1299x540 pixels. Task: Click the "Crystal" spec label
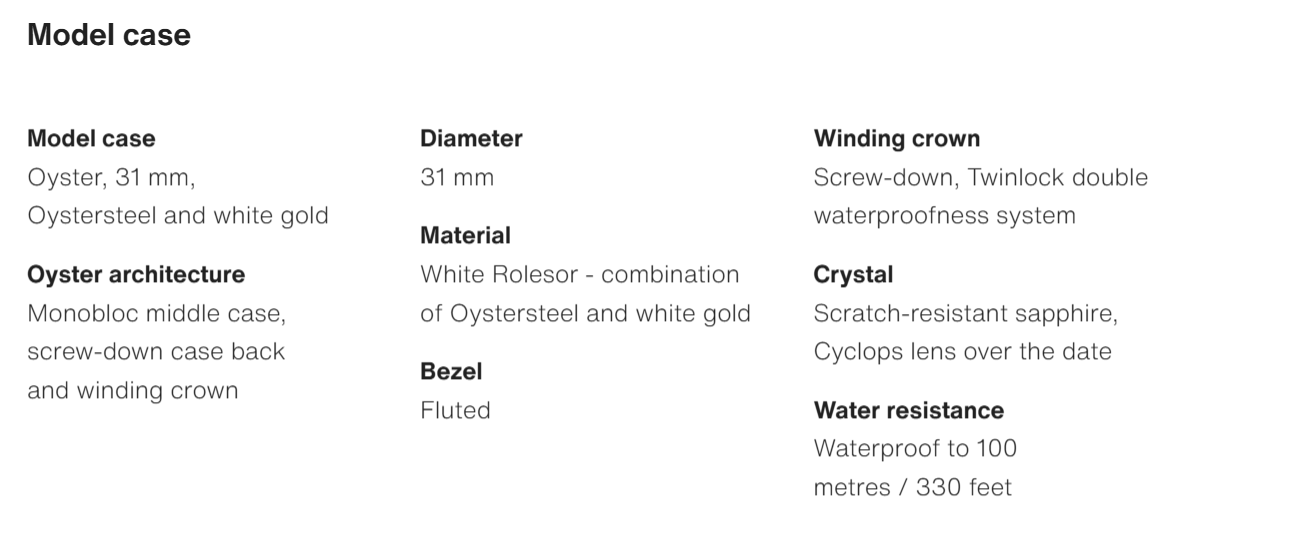pyautogui.click(x=853, y=274)
